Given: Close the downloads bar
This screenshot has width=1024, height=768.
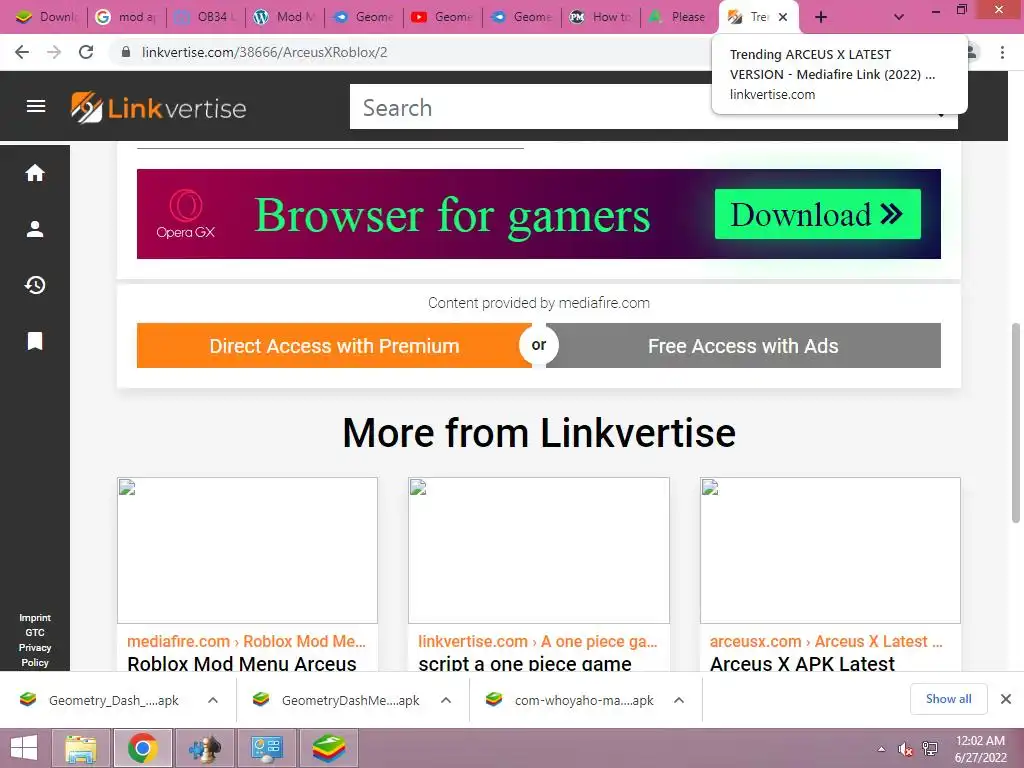Looking at the screenshot, I should point(1006,699).
